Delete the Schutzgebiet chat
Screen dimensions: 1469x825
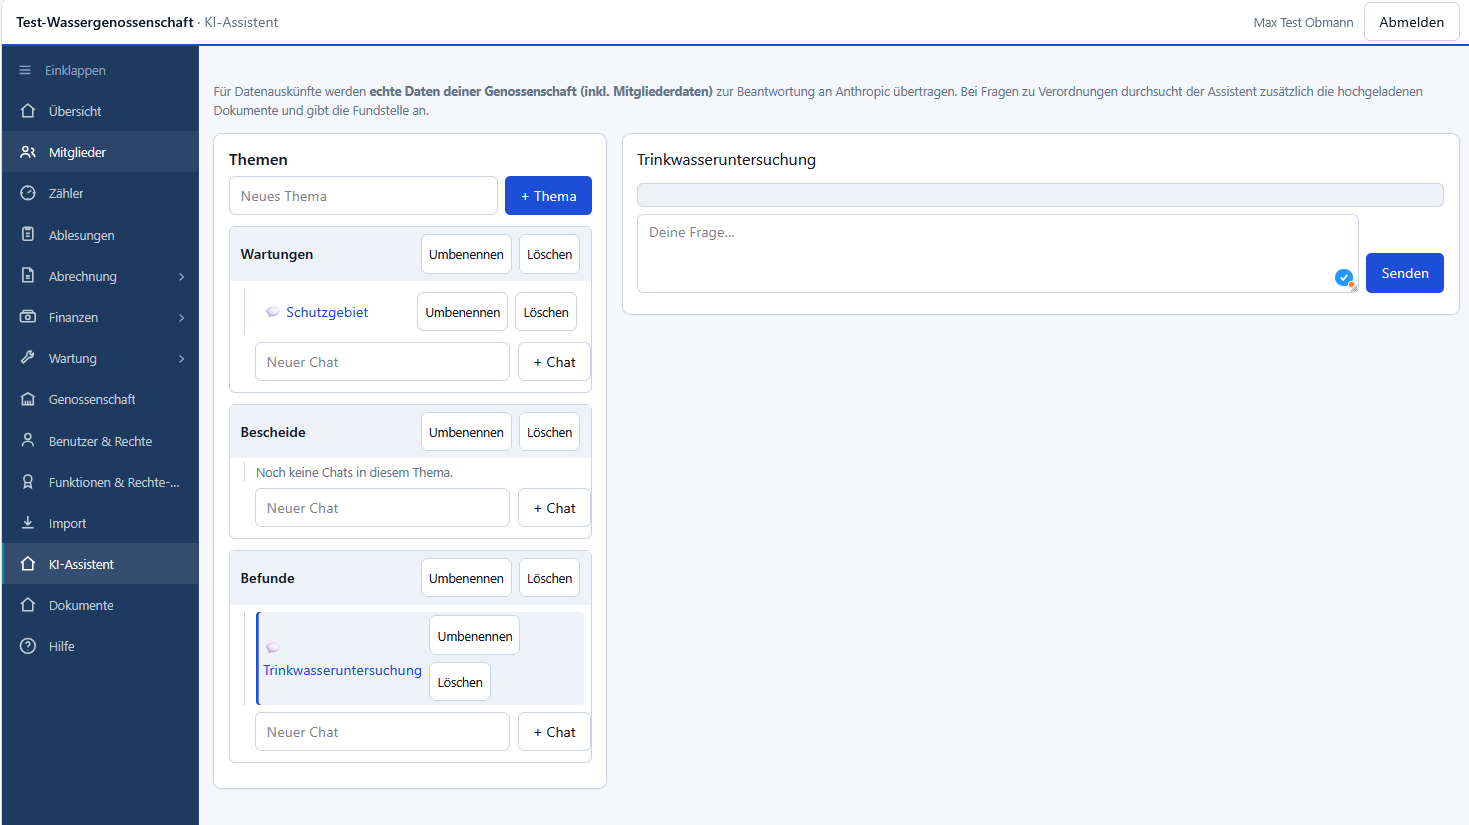(546, 312)
